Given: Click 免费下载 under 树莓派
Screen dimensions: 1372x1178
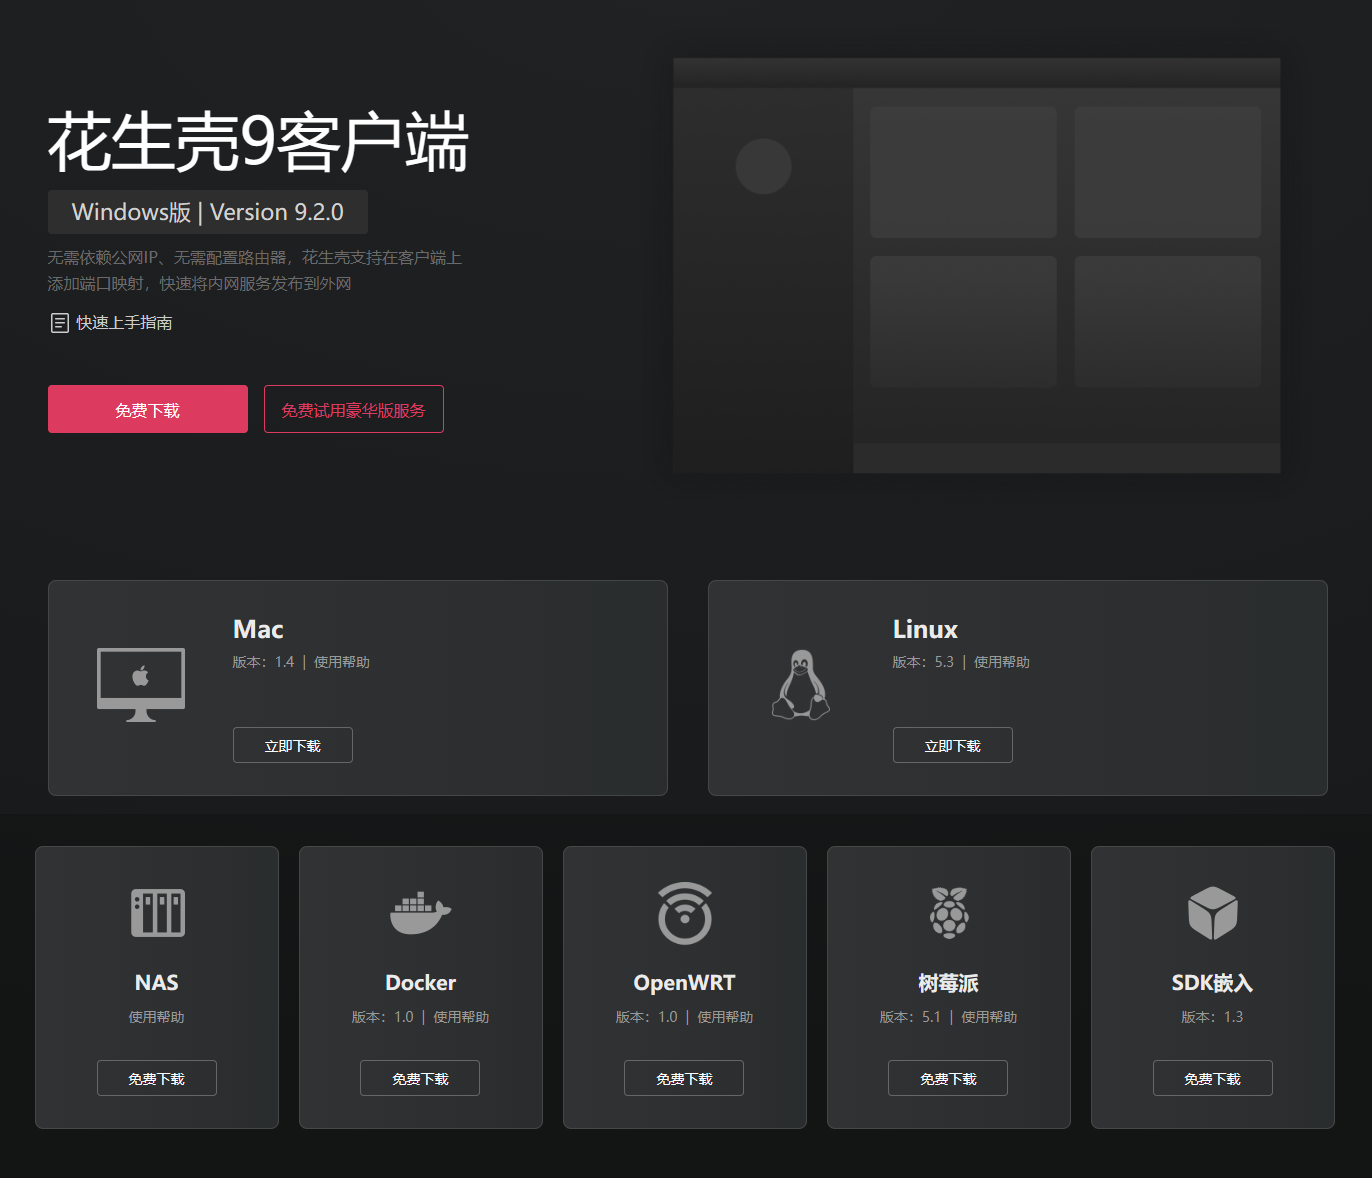Looking at the screenshot, I should coord(948,1078).
